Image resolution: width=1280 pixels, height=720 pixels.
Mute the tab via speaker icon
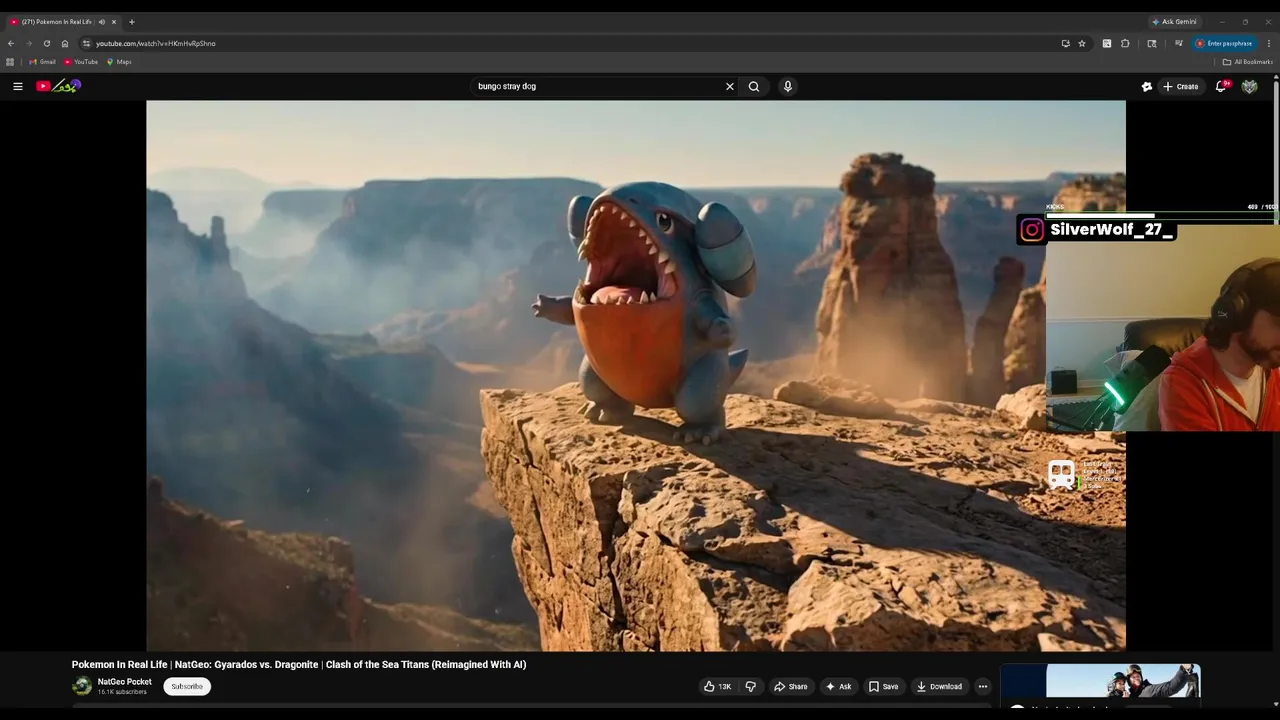tap(101, 21)
